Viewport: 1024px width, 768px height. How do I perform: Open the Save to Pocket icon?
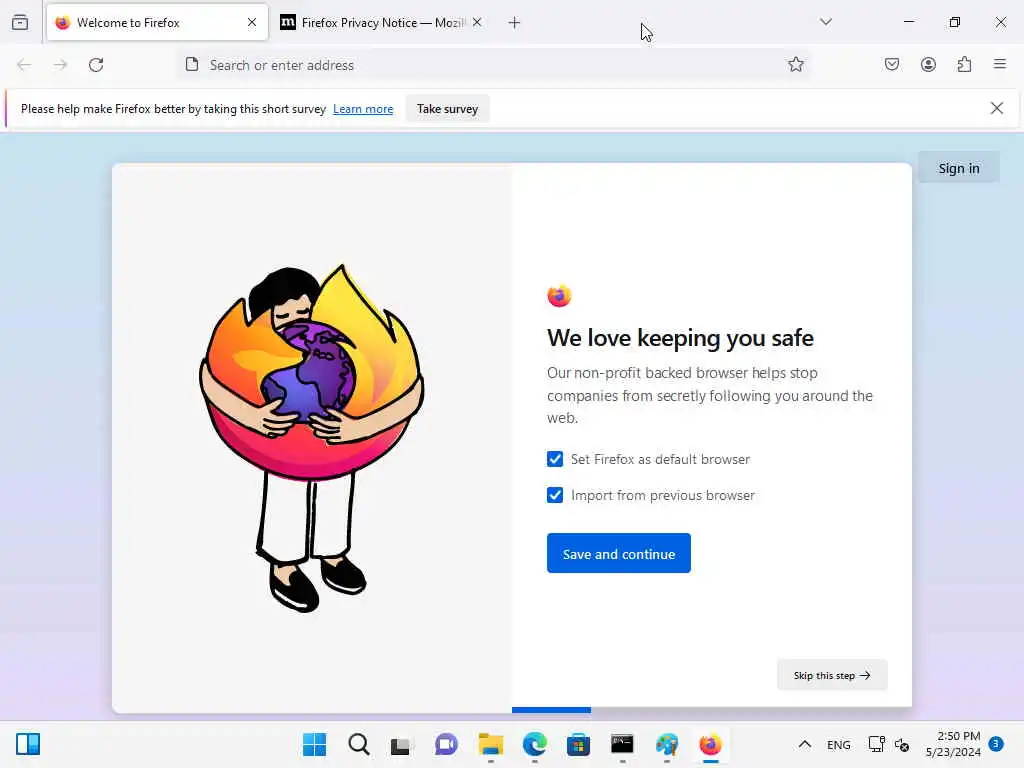coord(892,65)
